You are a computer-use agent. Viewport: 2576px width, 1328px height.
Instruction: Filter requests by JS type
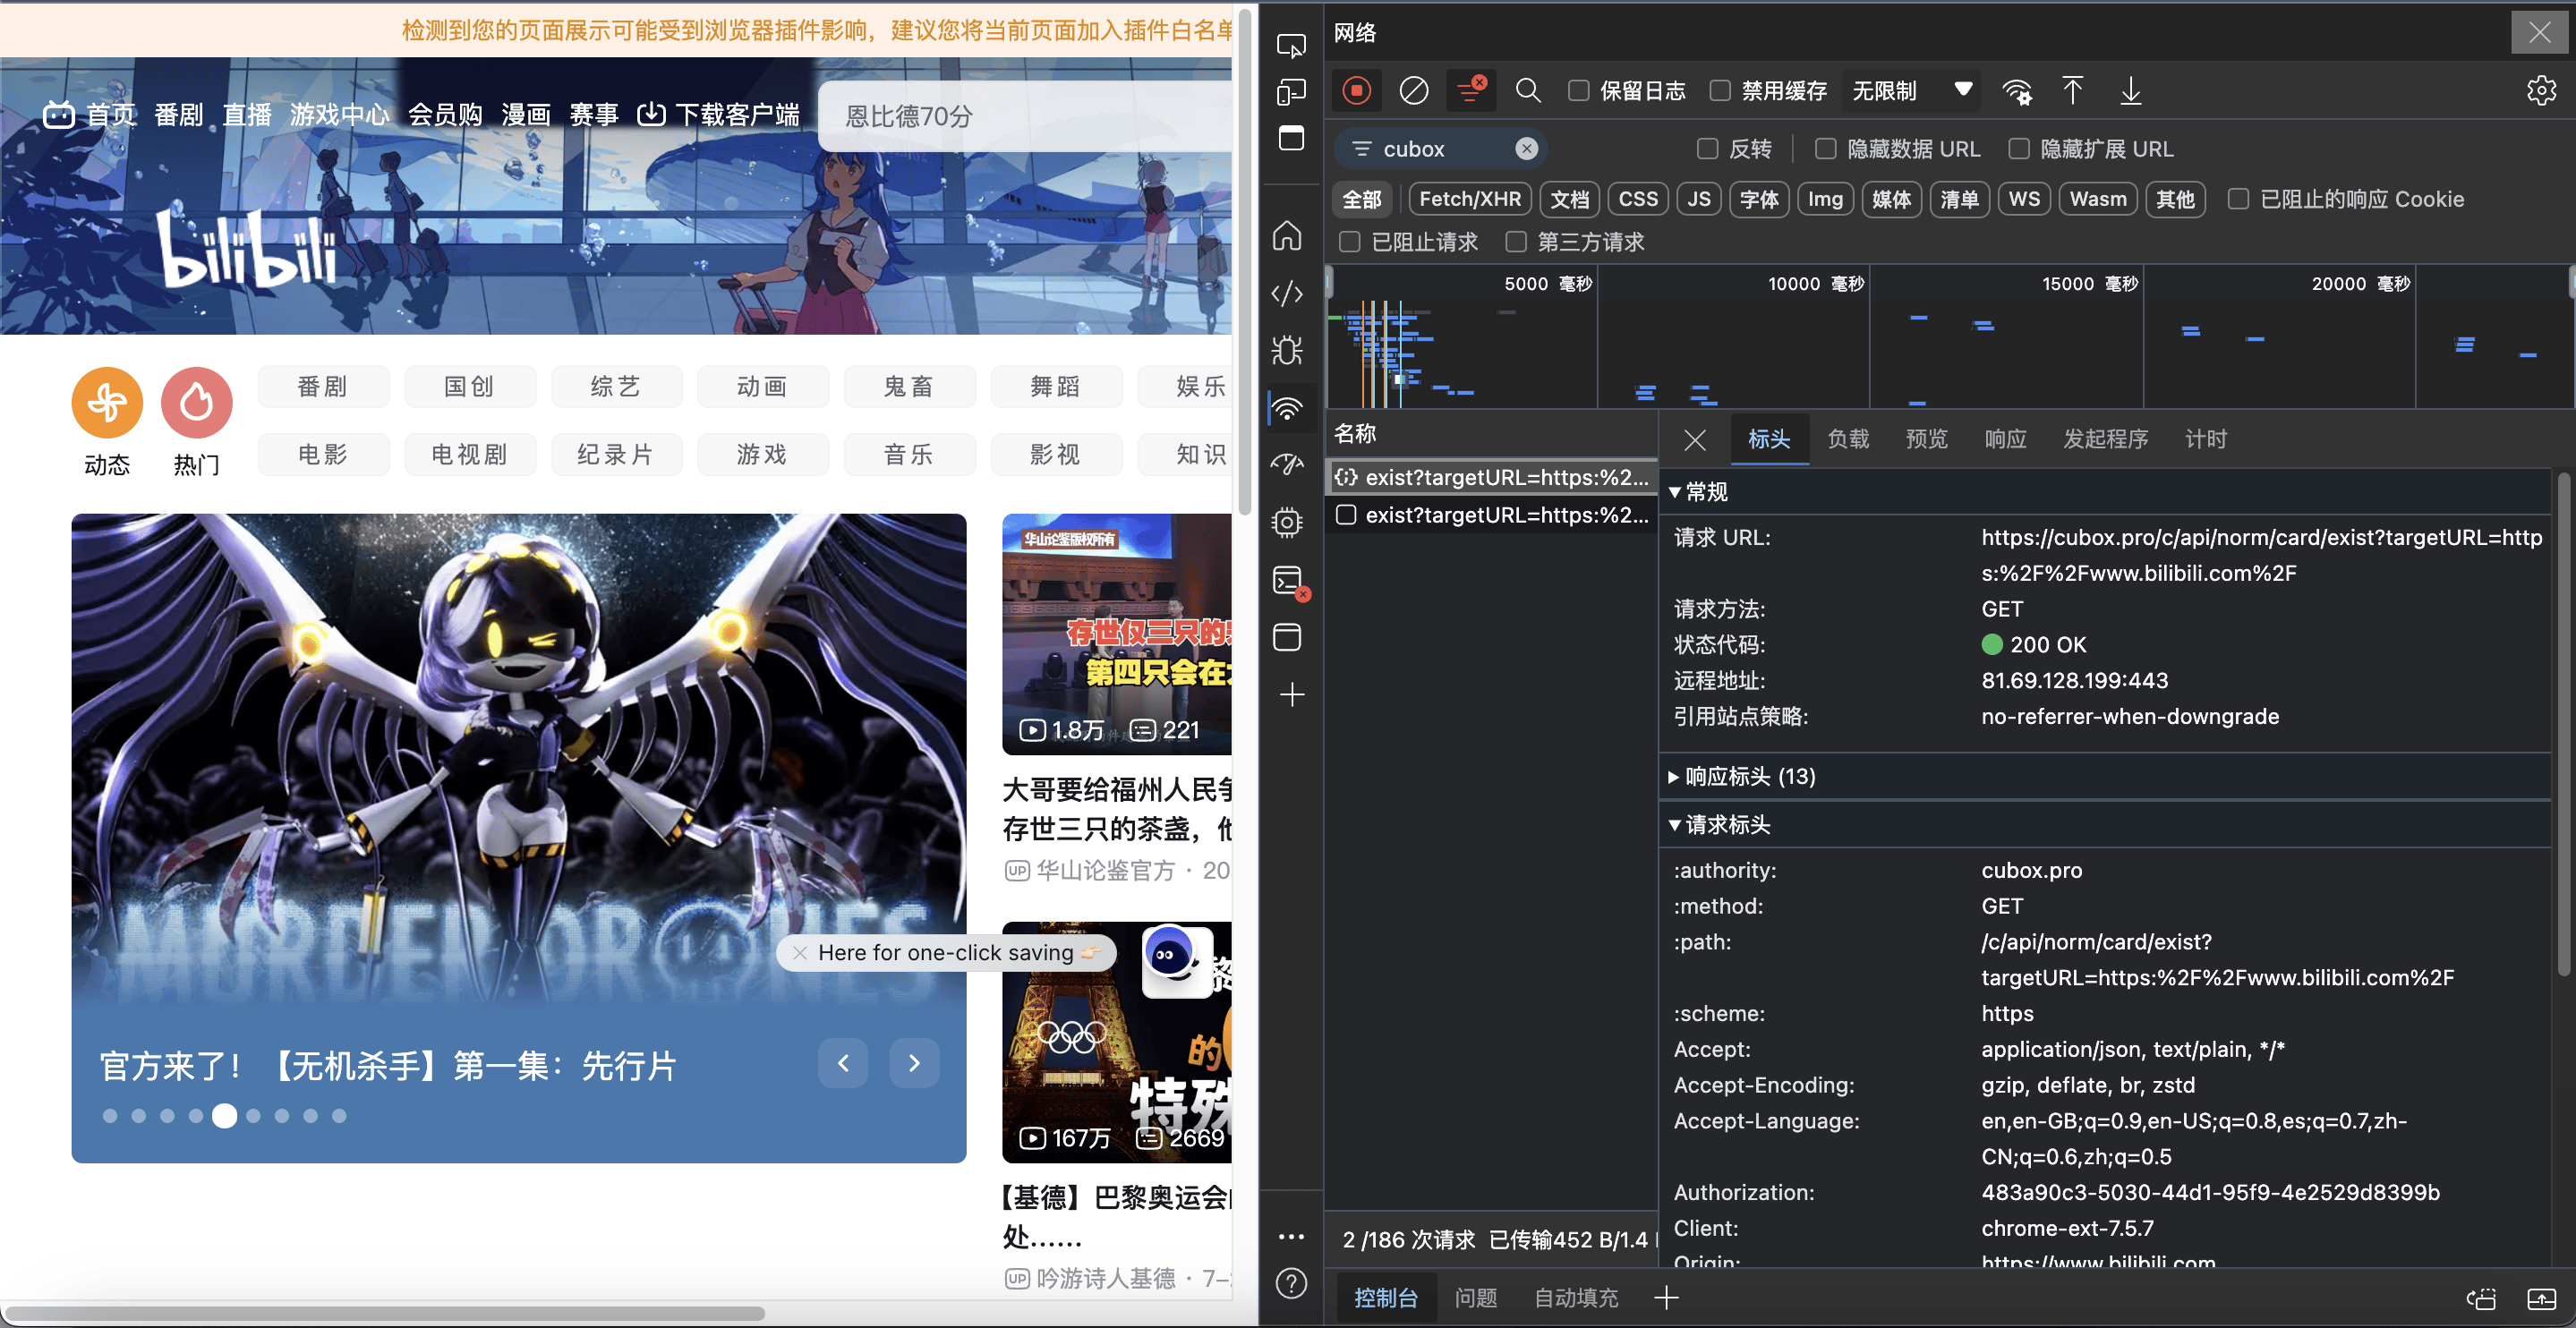coord(1699,199)
